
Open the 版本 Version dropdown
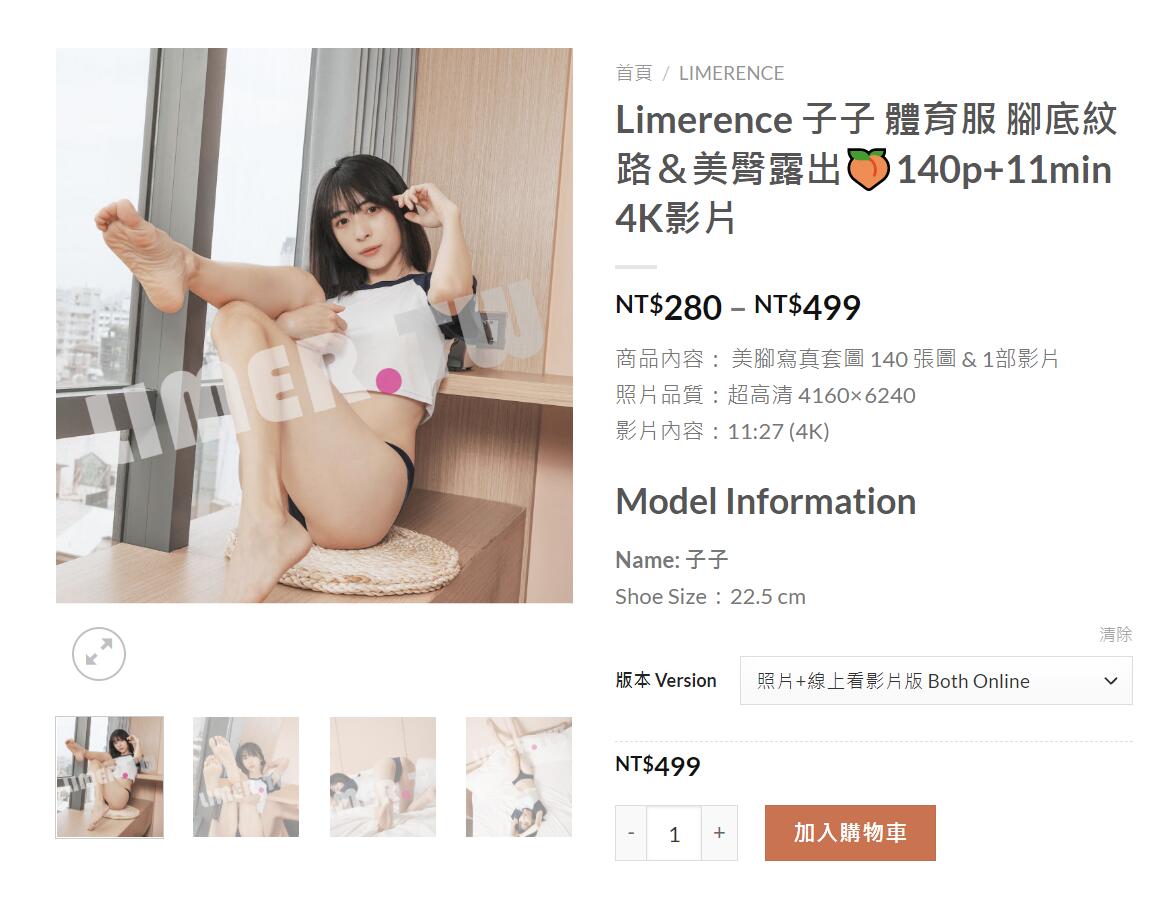(936, 681)
